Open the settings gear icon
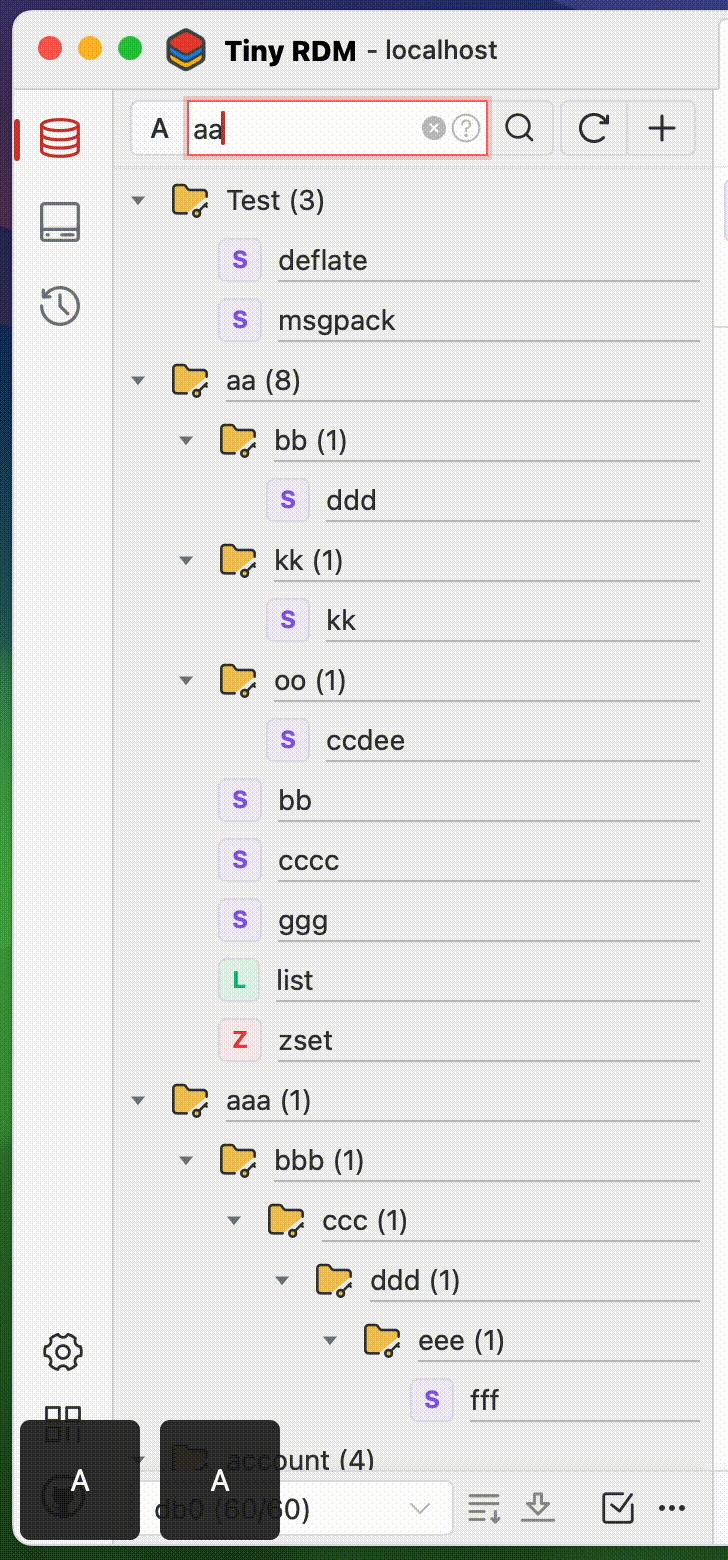This screenshot has height=1560, width=728. (63, 1352)
